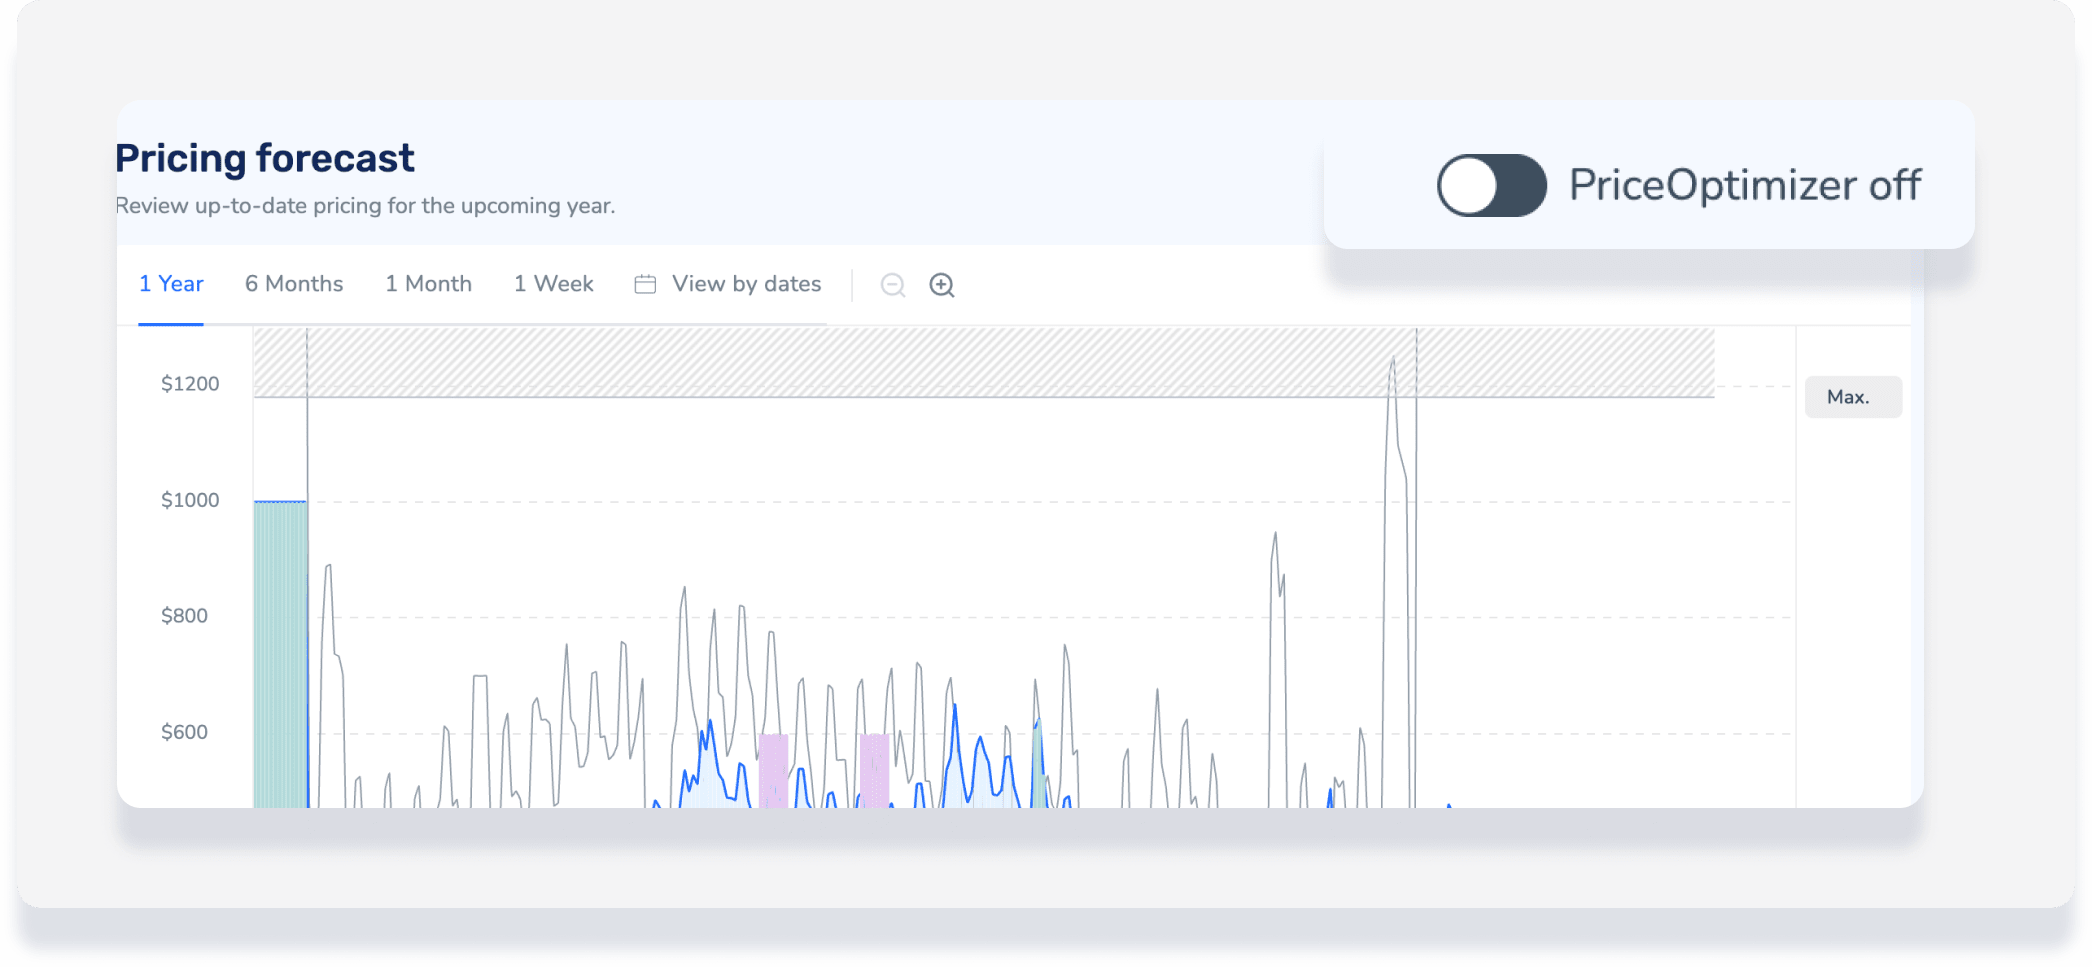Click the tallest gray price spike peak
Screen dimensions: 2092x967
click(1393, 361)
